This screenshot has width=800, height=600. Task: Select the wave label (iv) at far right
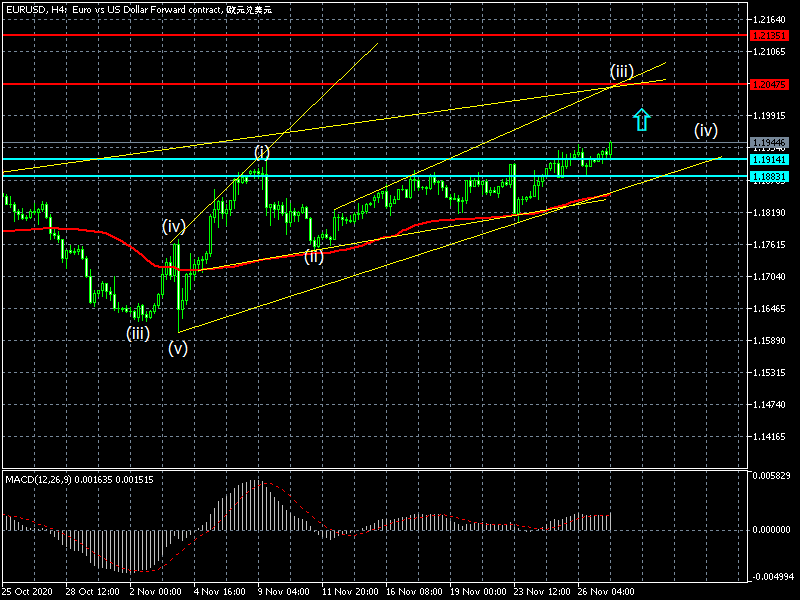[706, 130]
